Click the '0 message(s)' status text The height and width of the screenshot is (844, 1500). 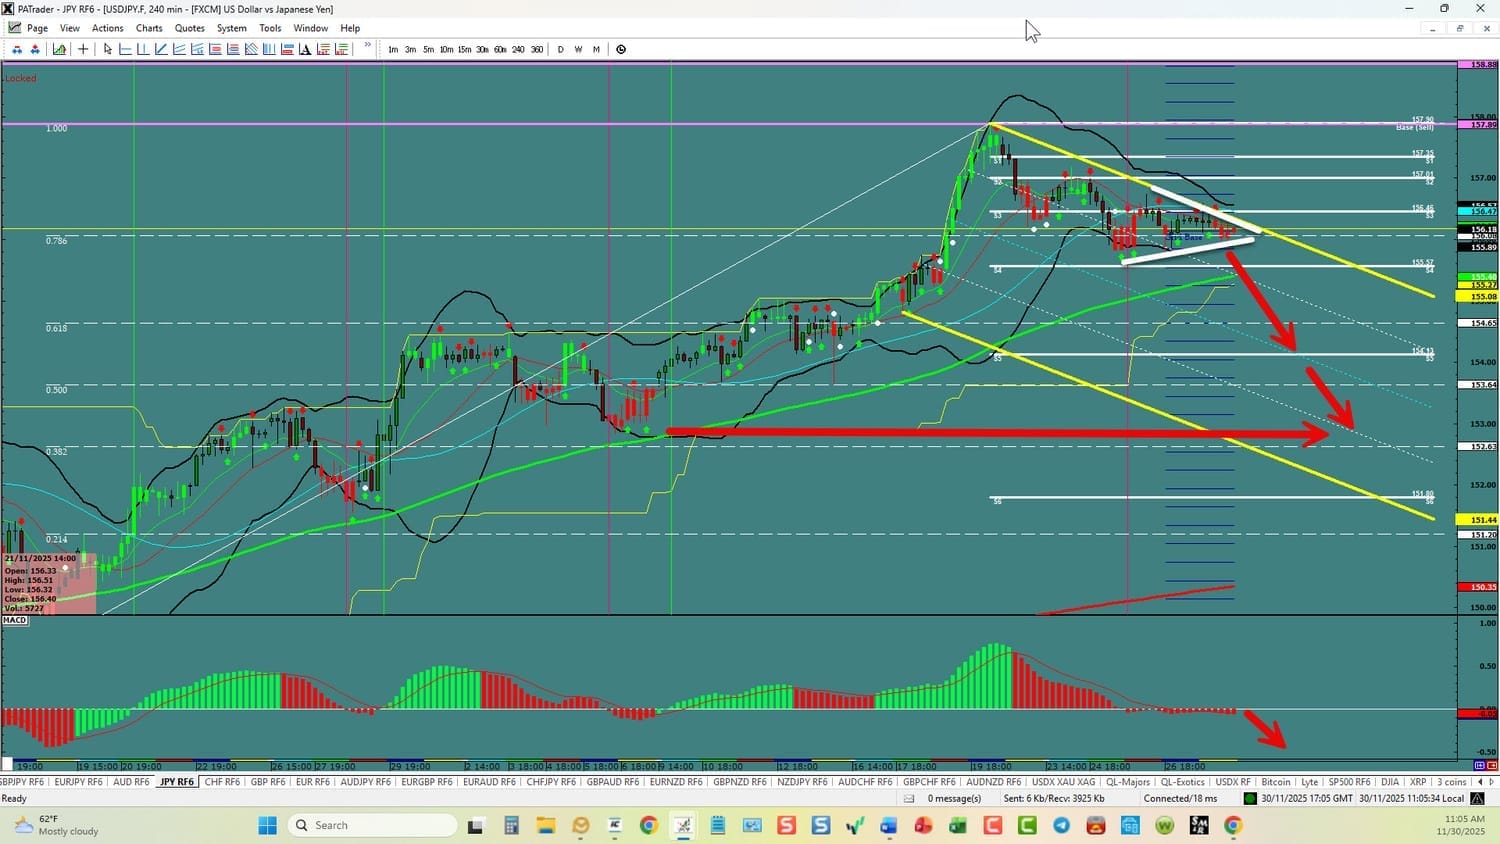(x=954, y=798)
